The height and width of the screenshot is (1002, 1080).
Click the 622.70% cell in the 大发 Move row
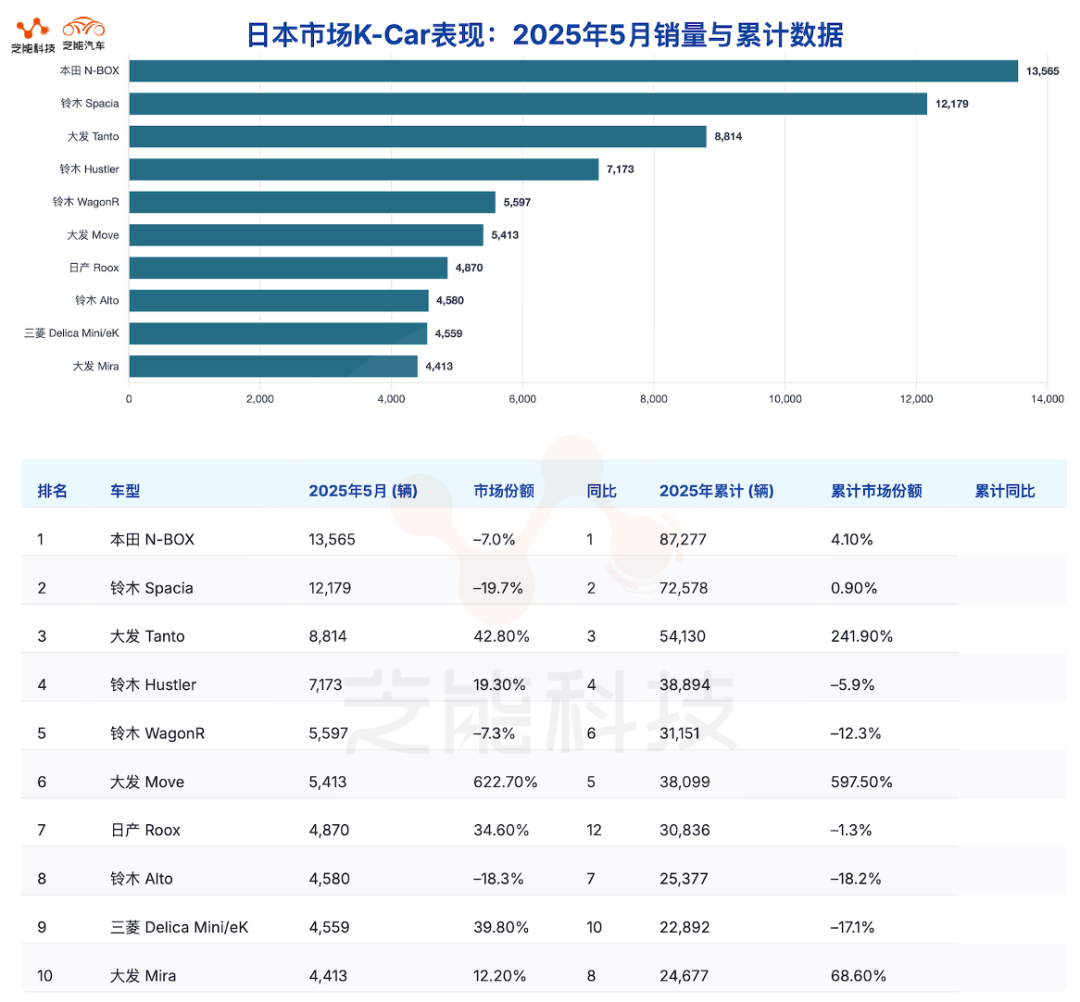505,782
